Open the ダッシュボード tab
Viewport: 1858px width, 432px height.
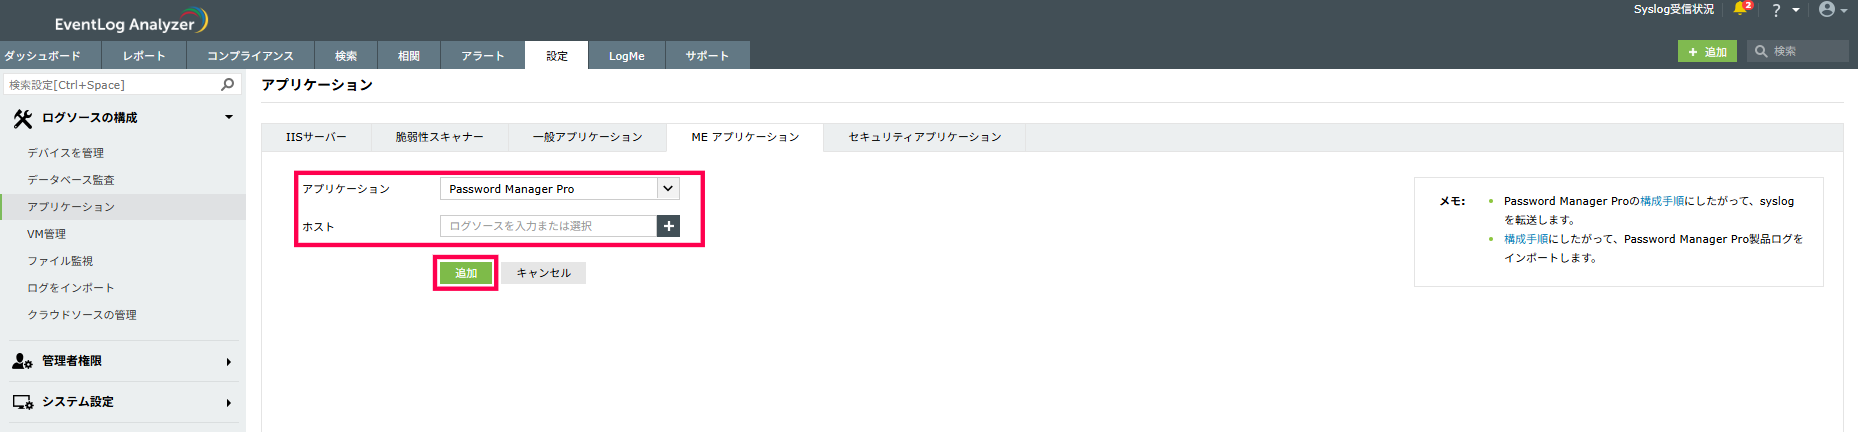(x=50, y=56)
